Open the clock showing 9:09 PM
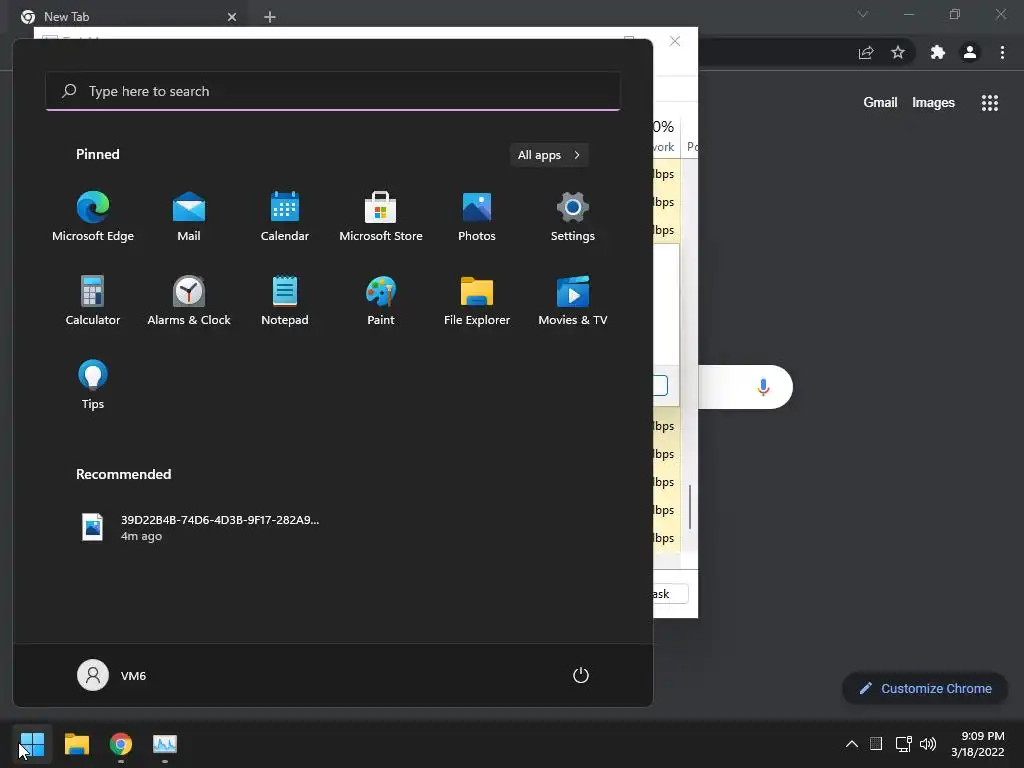 click(x=978, y=744)
